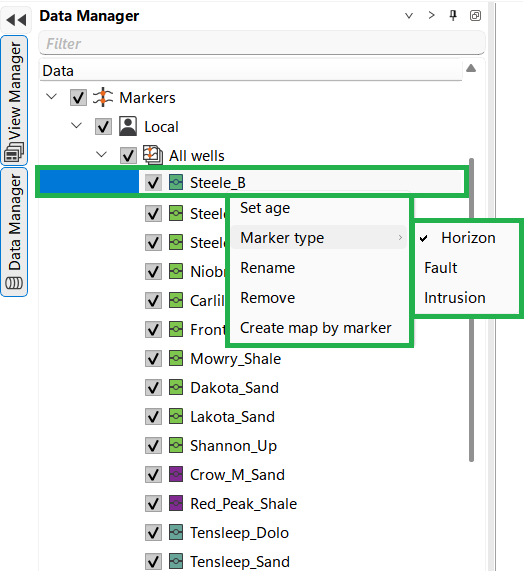The width and height of the screenshot is (524, 571).
Task: Click the All wells icon
Action: tap(153, 155)
